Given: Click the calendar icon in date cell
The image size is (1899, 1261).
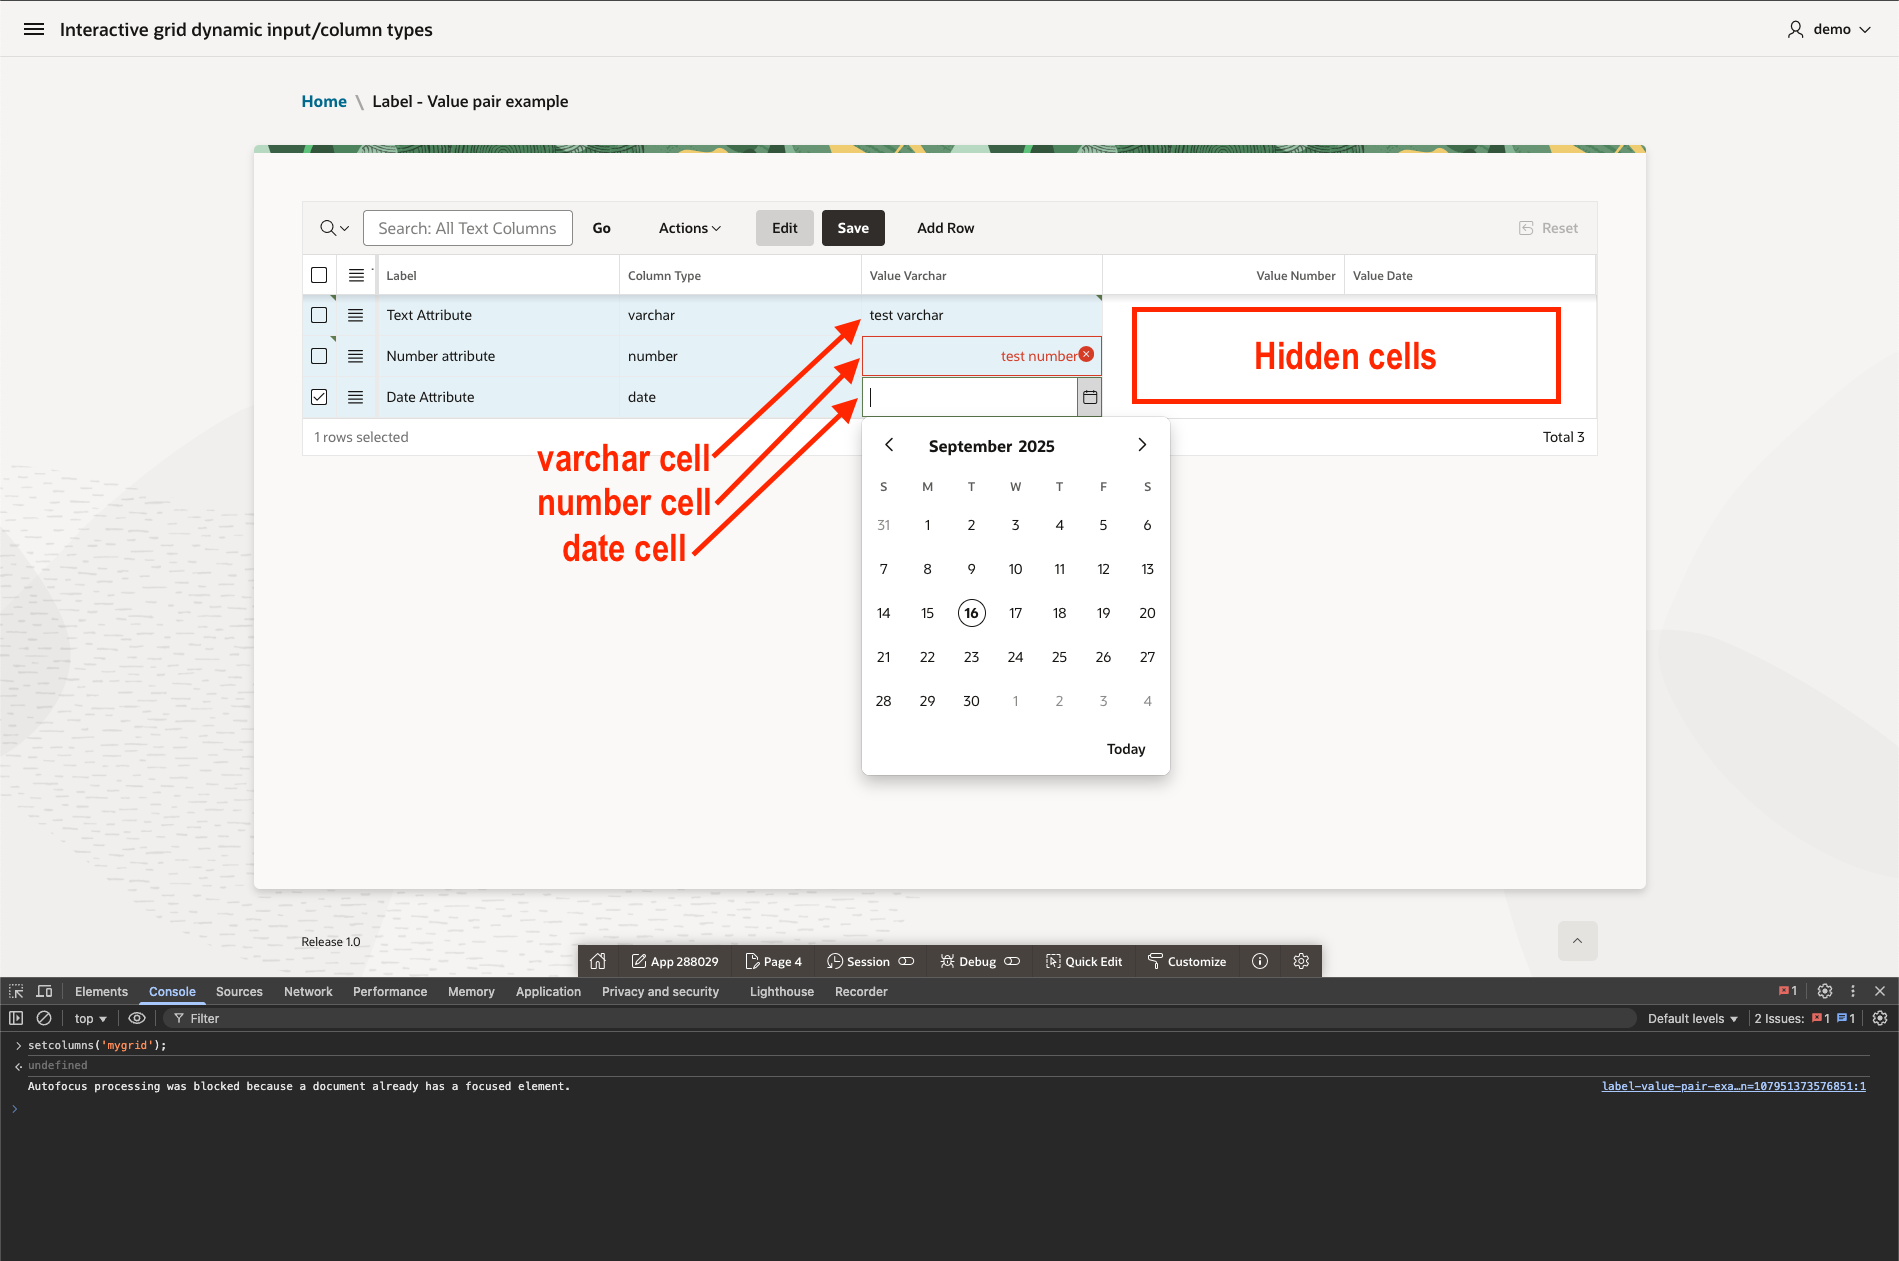Looking at the screenshot, I should tap(1090, 397).
